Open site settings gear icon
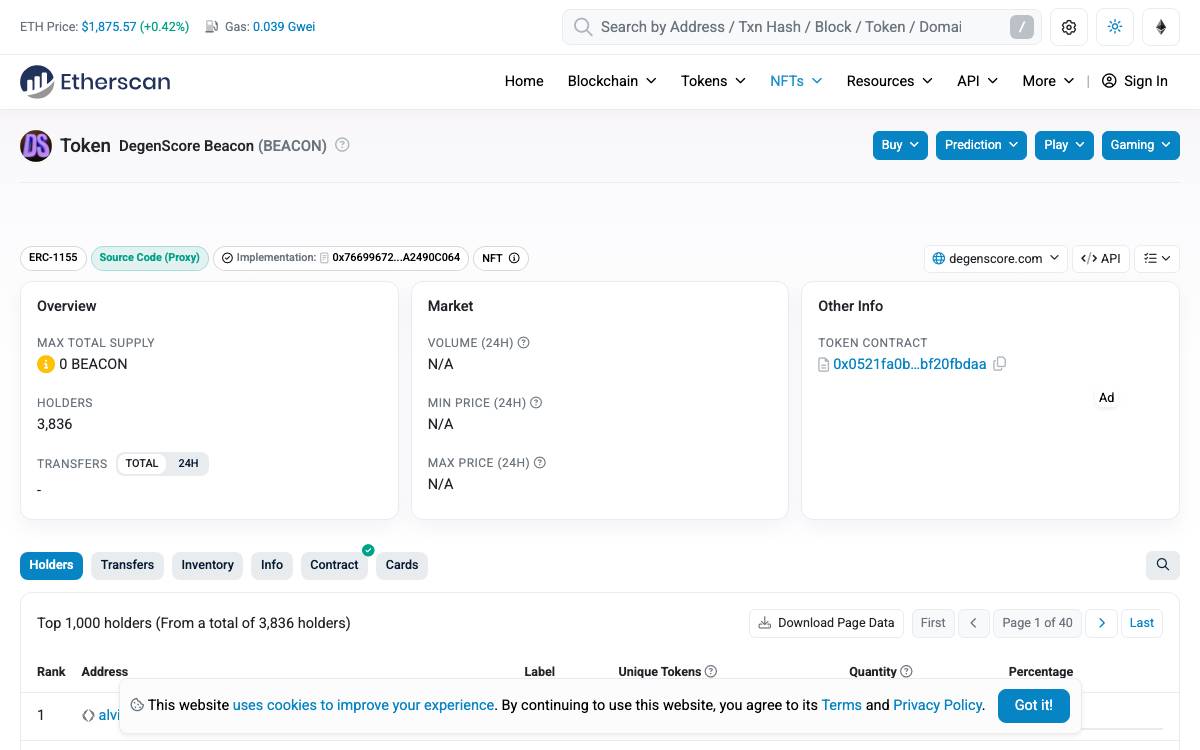This screenshot has width=1200, height=750. pyautogui.click(x=1069, y=27)
